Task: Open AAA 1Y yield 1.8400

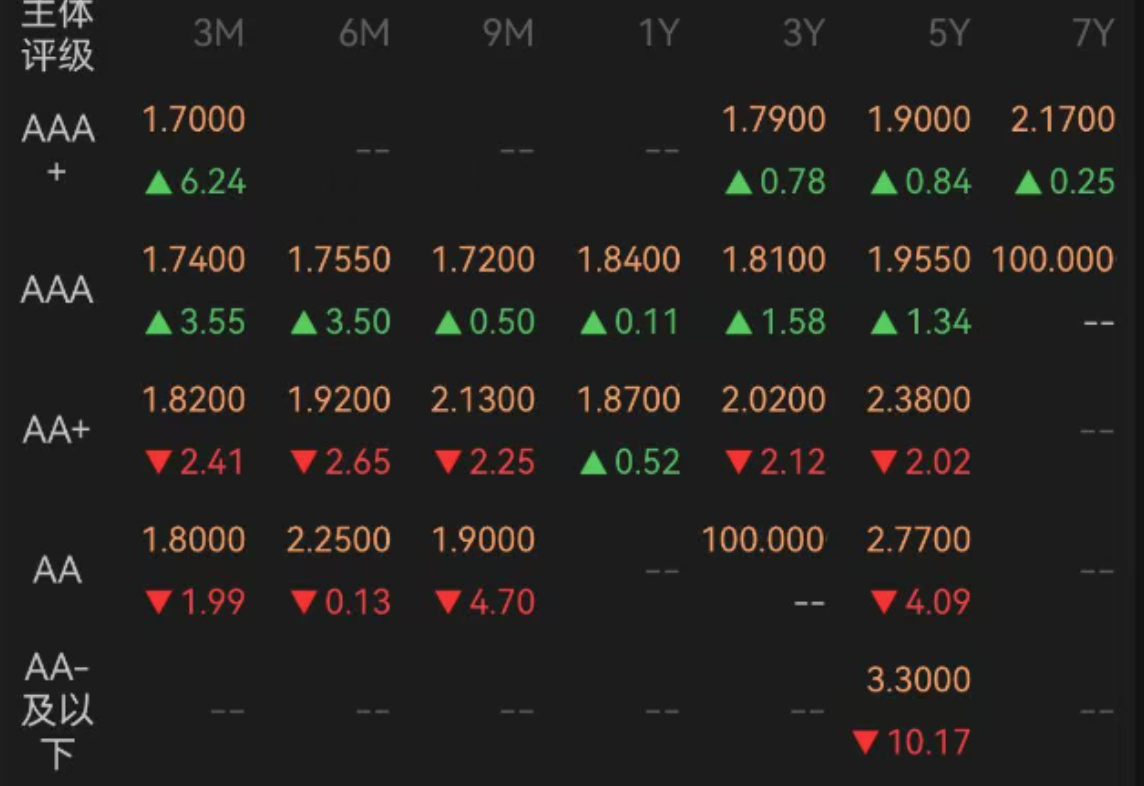Action: click(x=629, y=260)
